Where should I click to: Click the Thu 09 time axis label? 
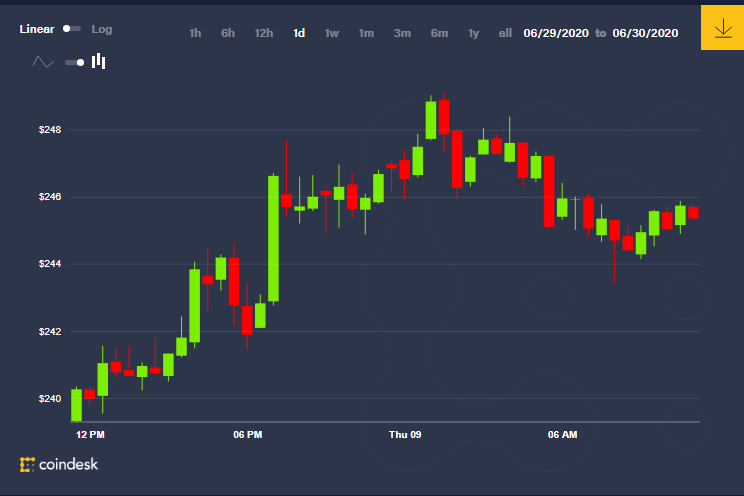[x=405, y=435]
